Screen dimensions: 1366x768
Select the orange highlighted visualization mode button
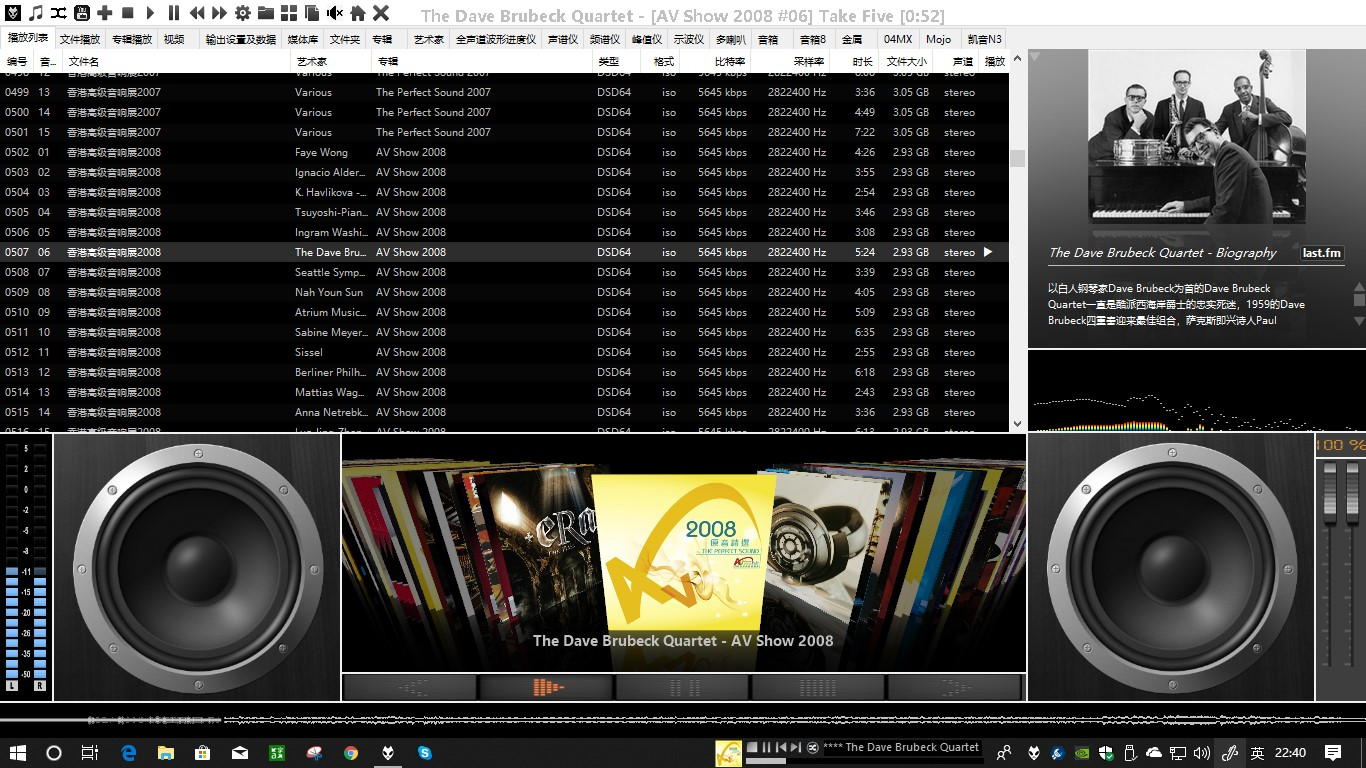pyautogui.click(x=546, y=687)
